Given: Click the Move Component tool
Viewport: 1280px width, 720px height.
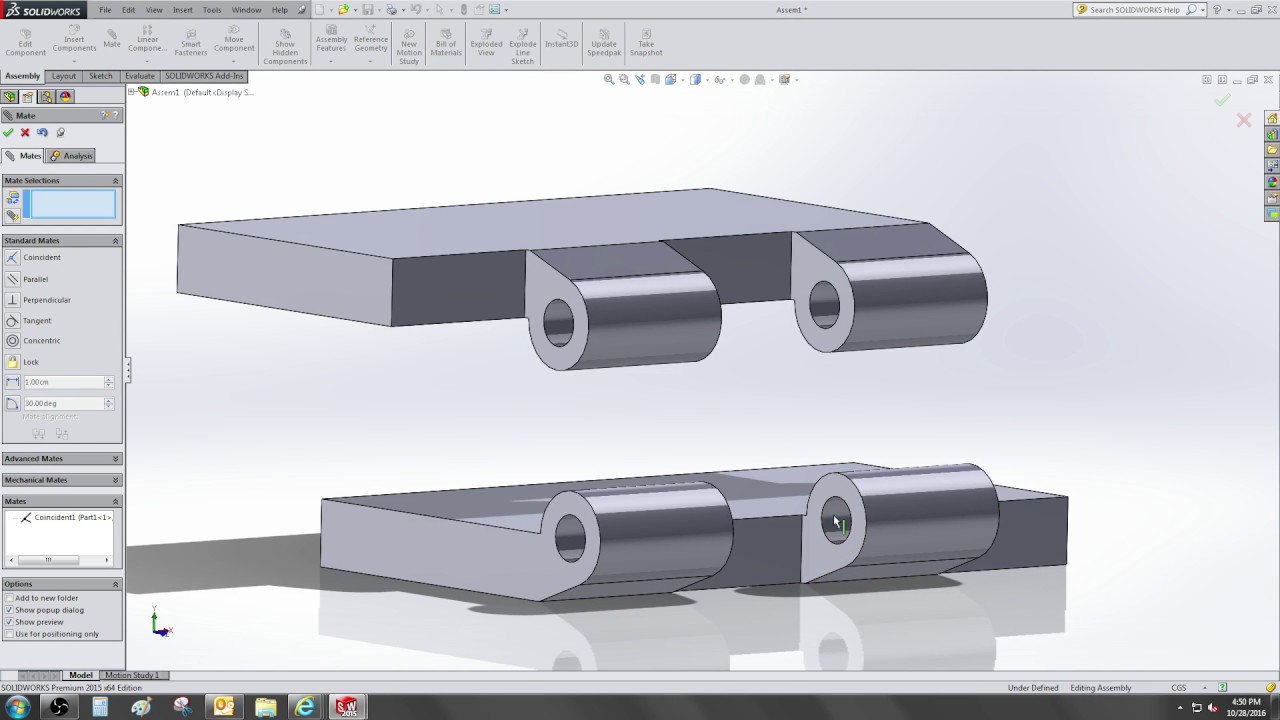Looking at the screenshot, I should [x=234, y=40].
